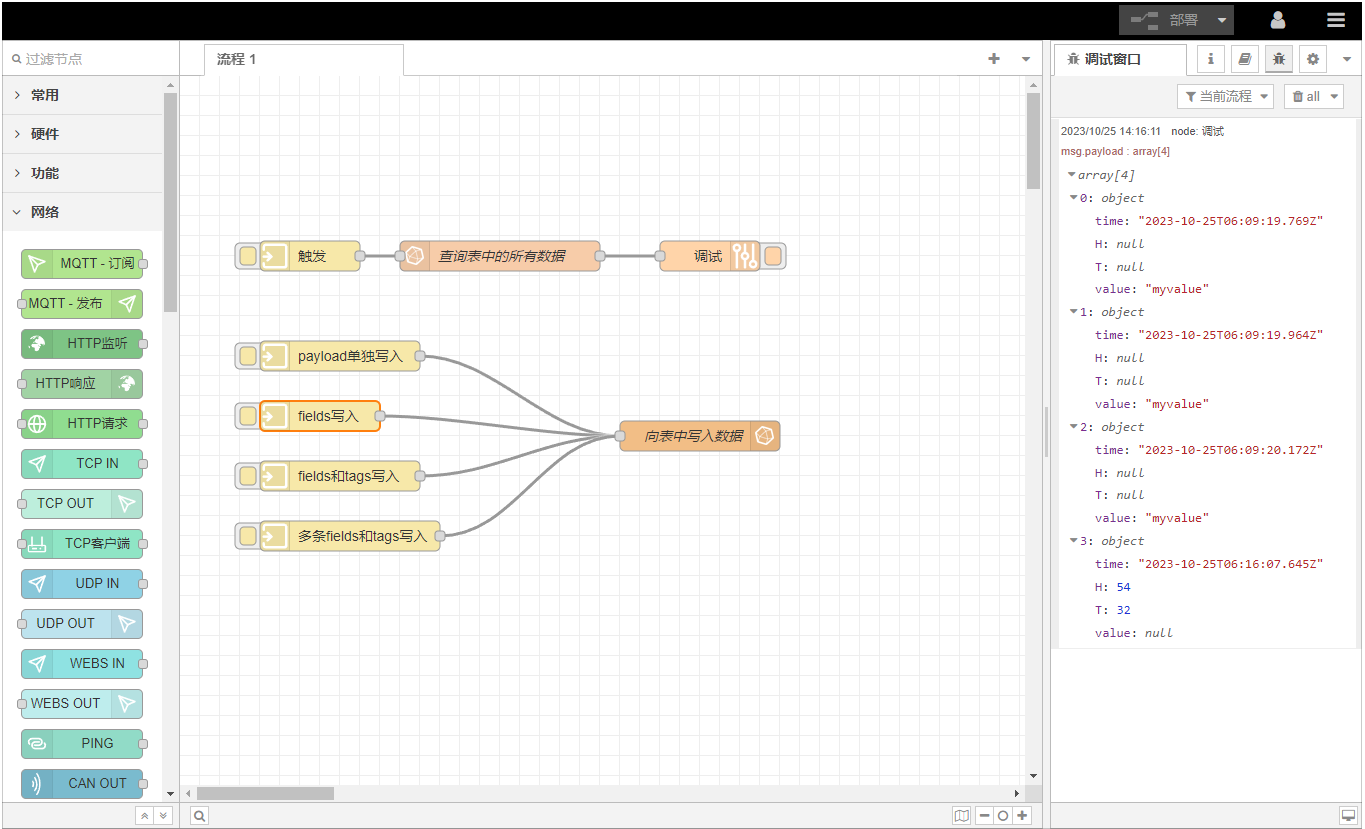Open the main hamburger menu
The height and width of the screenshot is (829, 1365).
click(x=1335, y=20)
